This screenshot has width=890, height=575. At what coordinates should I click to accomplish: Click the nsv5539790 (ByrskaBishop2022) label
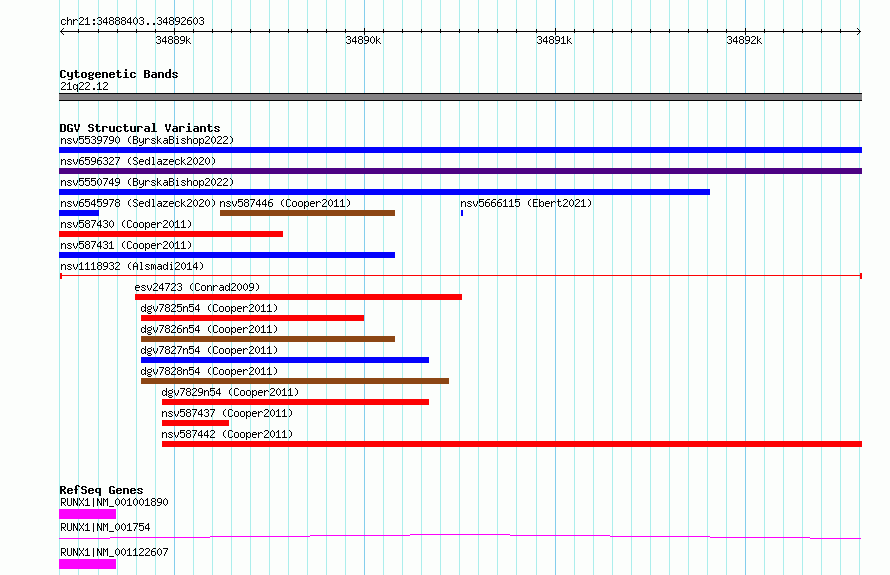pos(147,140)
